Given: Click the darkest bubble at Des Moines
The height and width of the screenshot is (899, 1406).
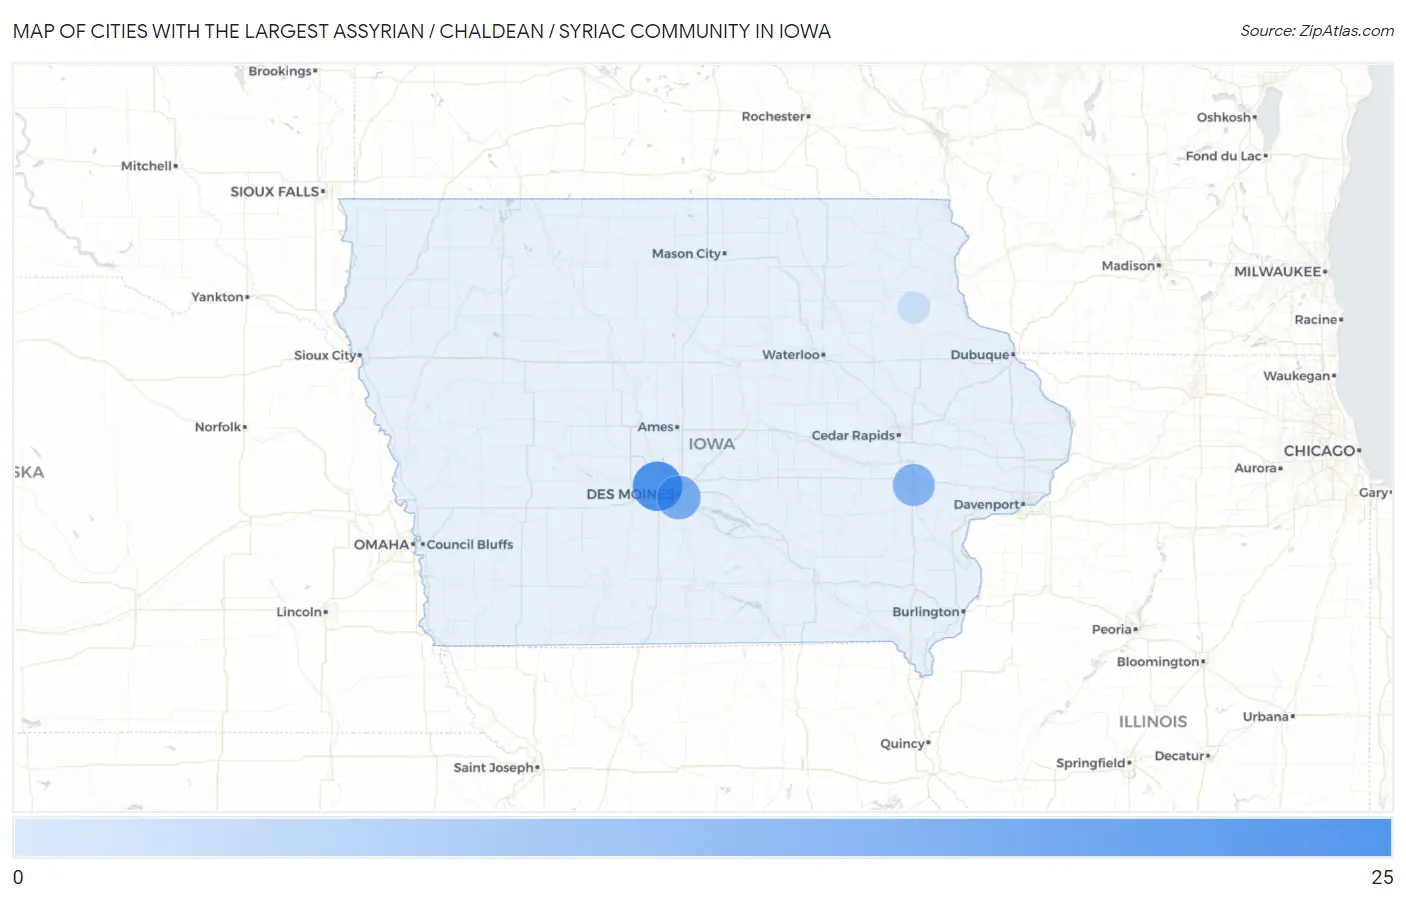Looking at the screenshot, I should 657,486.
